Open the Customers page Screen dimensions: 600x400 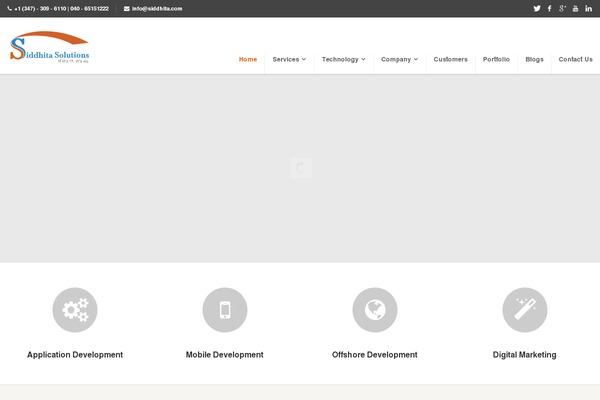coord(451,59)
